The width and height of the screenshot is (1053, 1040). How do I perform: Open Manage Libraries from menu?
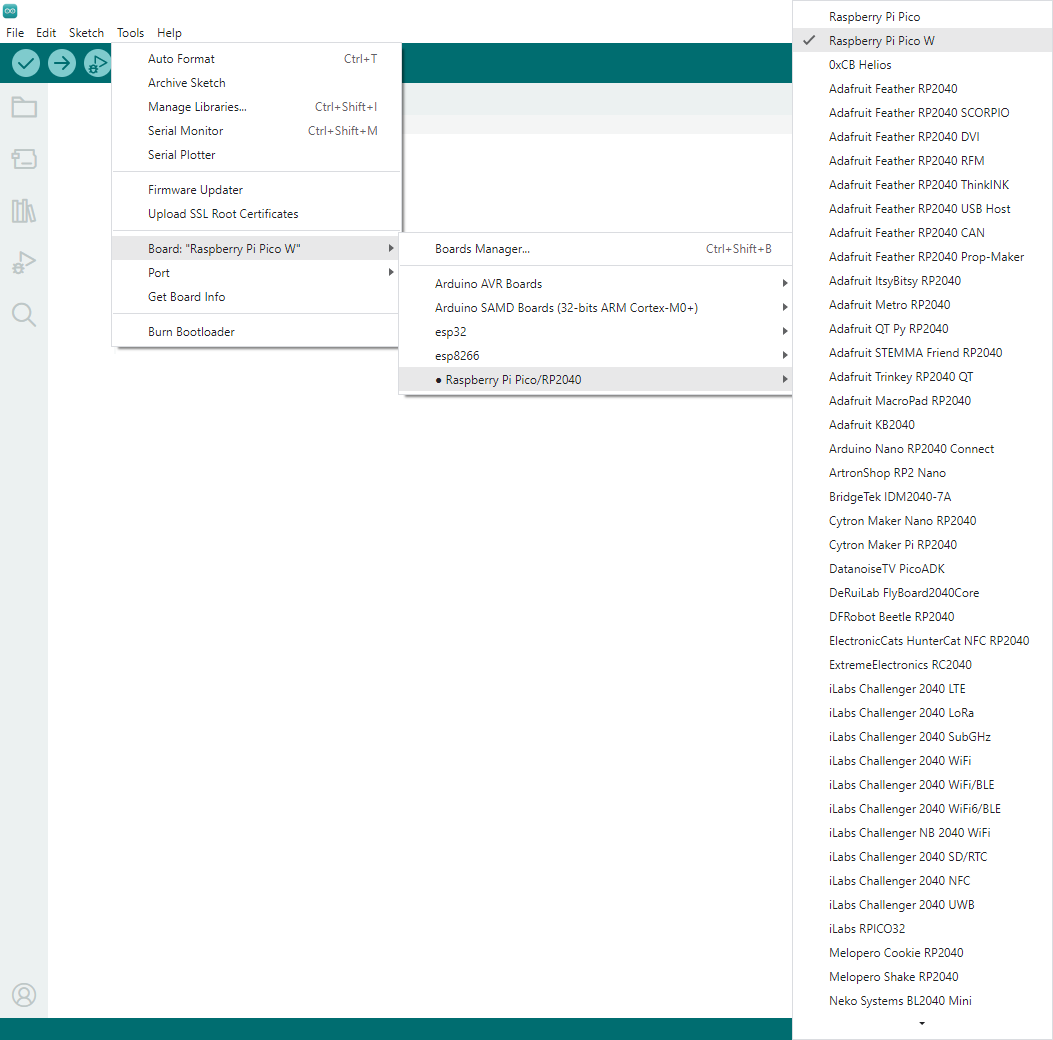click(257, 107)
